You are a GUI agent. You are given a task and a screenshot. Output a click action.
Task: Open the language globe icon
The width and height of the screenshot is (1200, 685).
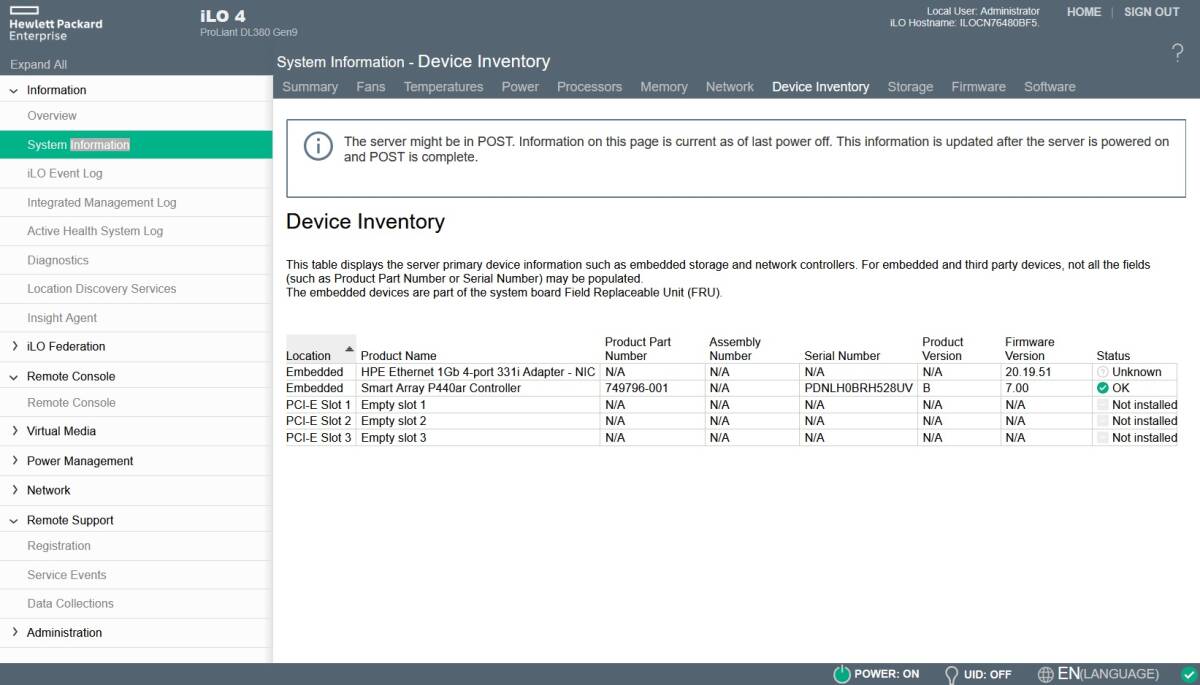coord(1046,674)
